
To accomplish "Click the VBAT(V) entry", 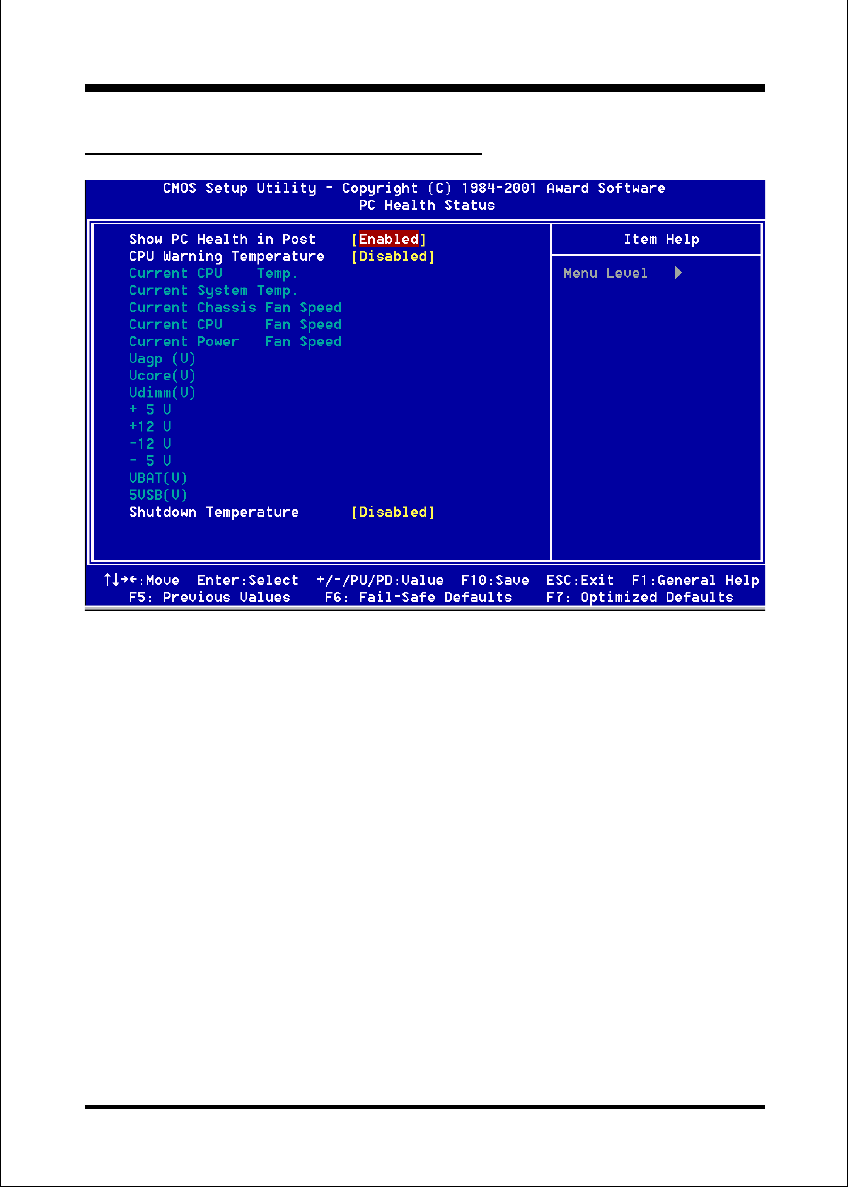I will point(158,478).
